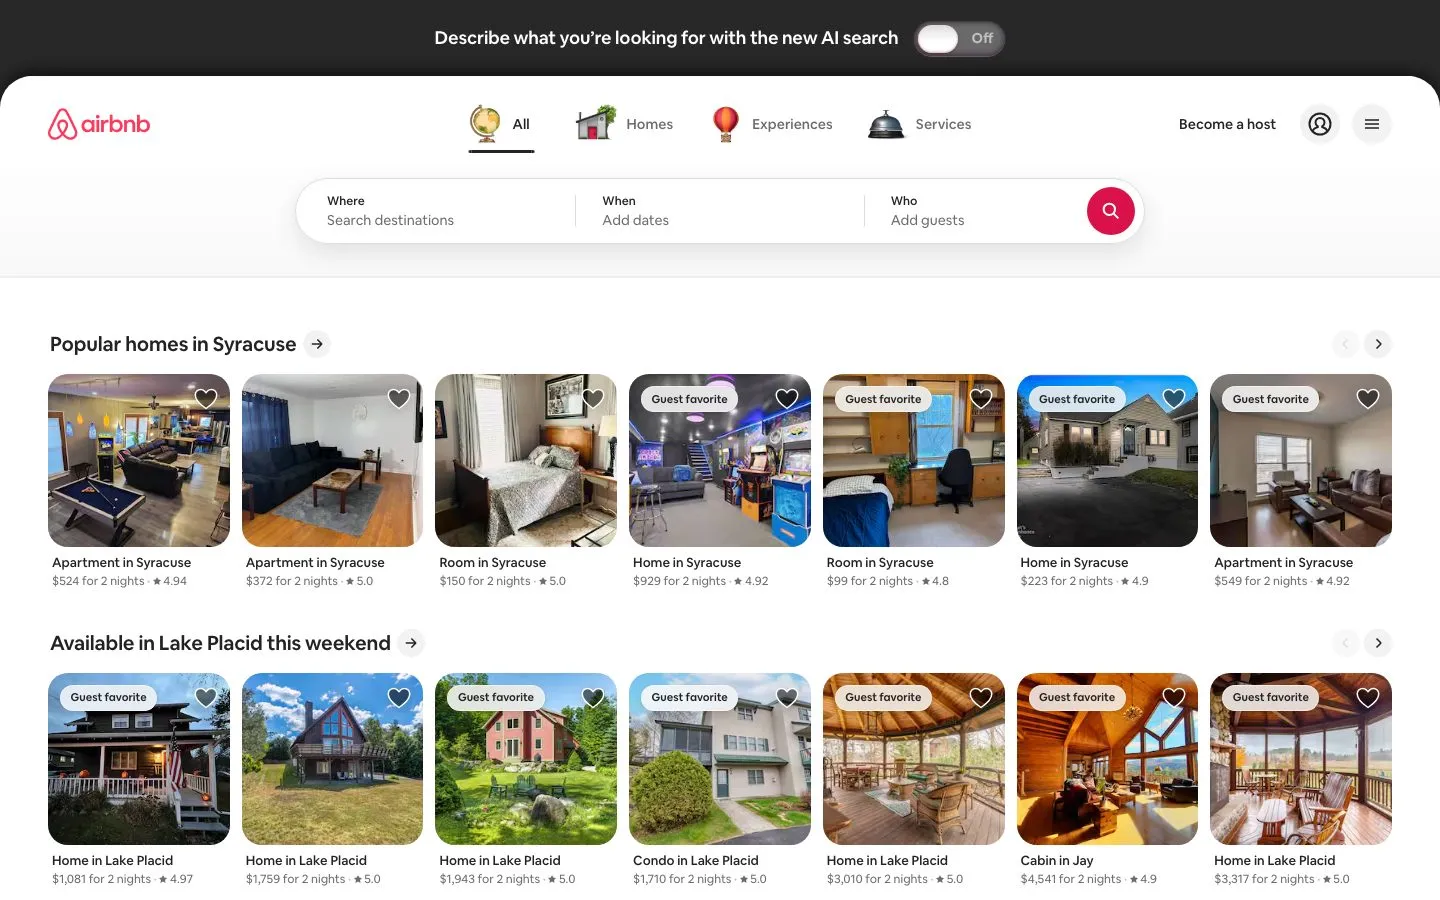
Task: Click arrow next to Popular homes in Syracuse
Action: tap(317, 344)
